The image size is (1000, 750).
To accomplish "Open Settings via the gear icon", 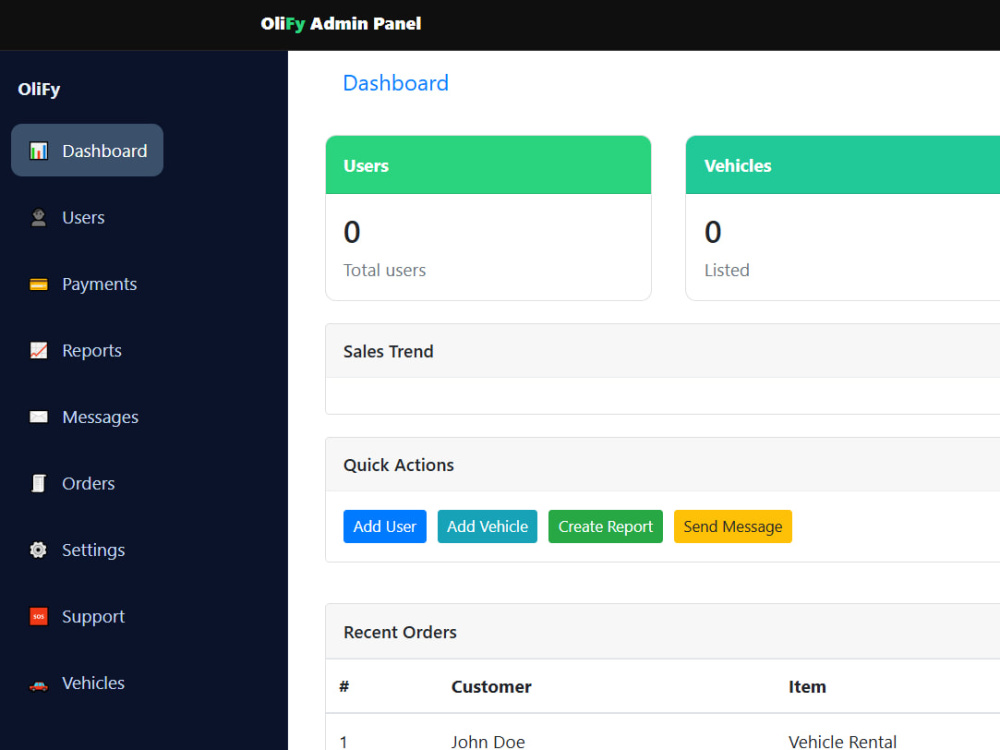I will tap(38, 550).
